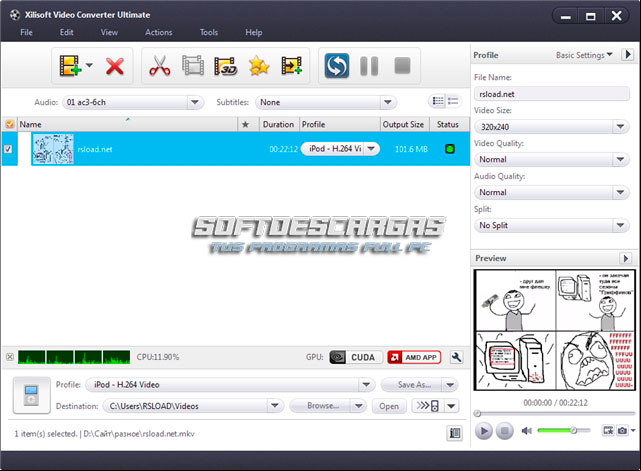
Task: Click the star favorites column header
Action: (x=245, y=124)
